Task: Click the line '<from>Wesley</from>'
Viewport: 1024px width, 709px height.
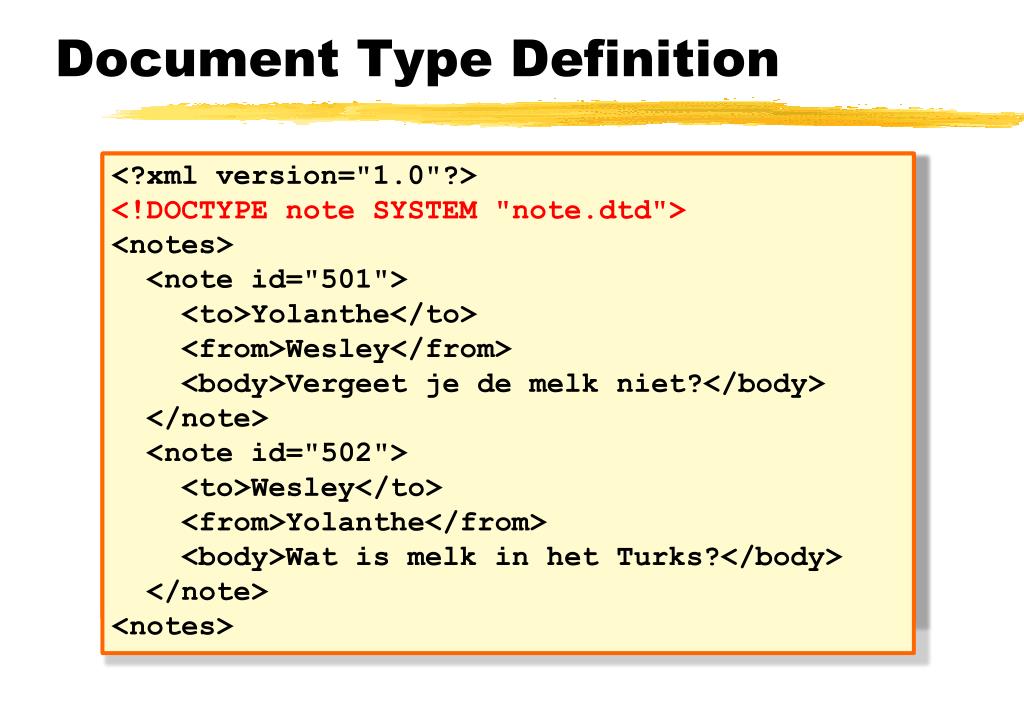Action: point(346,349)
